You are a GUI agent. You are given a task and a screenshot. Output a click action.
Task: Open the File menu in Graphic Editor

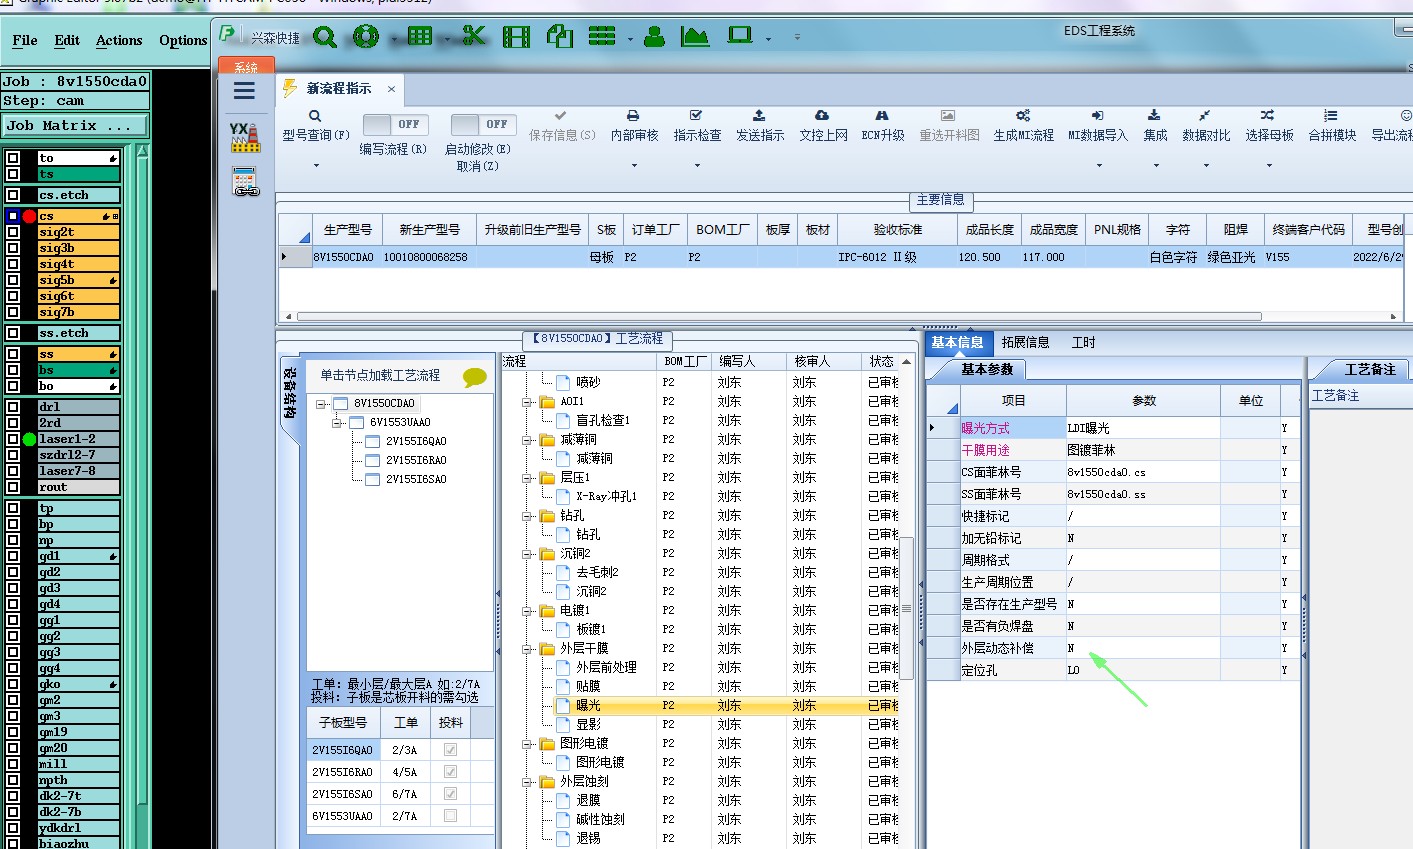click(25, 41)
